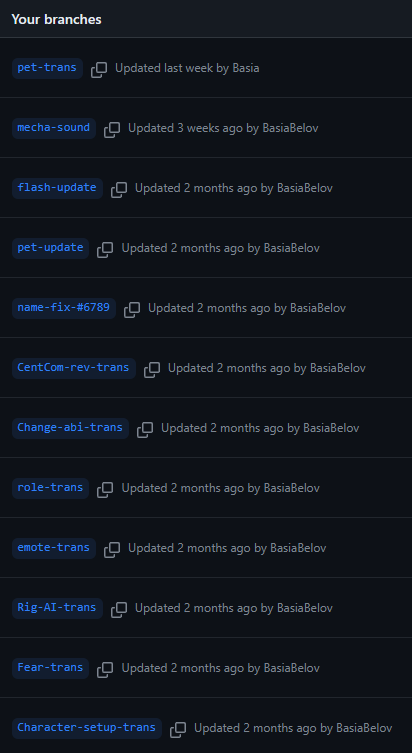Screen dimensions: 412x753
Task: Copy the Fear-trans branch name
Action: pos(105,669)
